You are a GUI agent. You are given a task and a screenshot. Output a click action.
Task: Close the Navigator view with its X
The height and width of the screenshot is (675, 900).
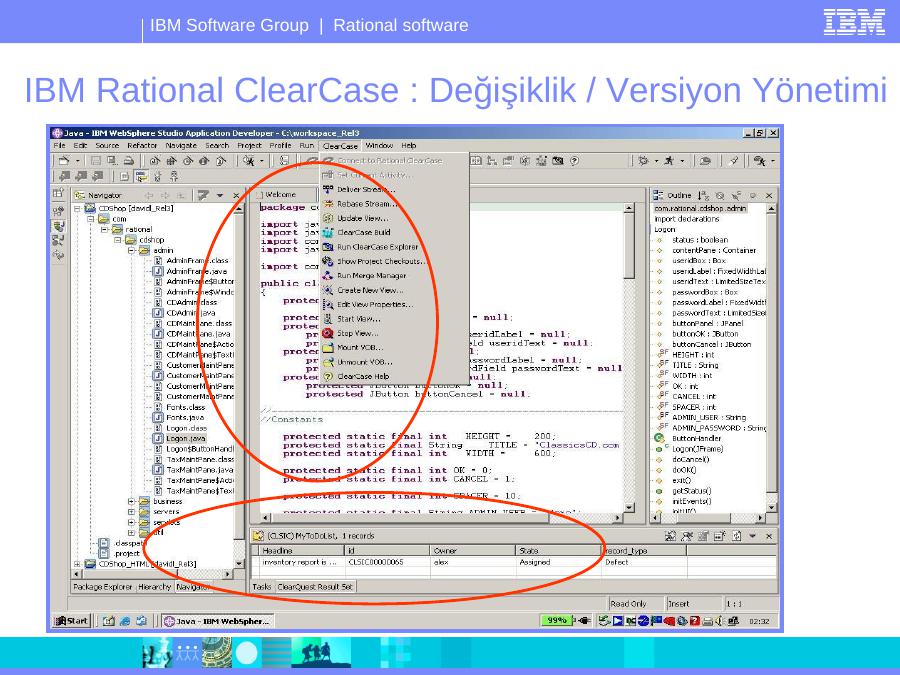coord(236,195)
